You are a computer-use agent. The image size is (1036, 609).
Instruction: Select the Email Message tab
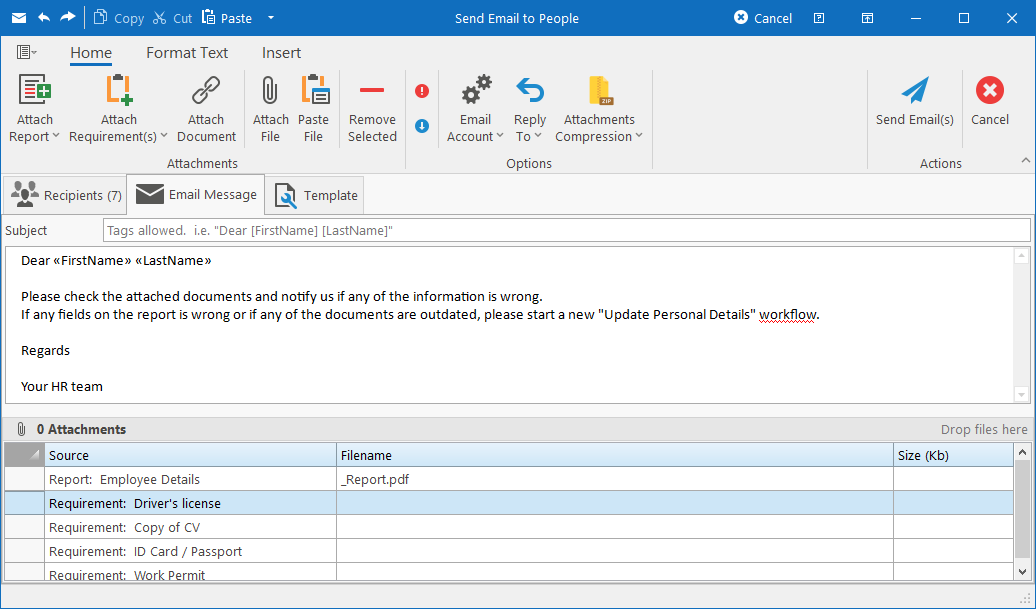coord(196,194)
